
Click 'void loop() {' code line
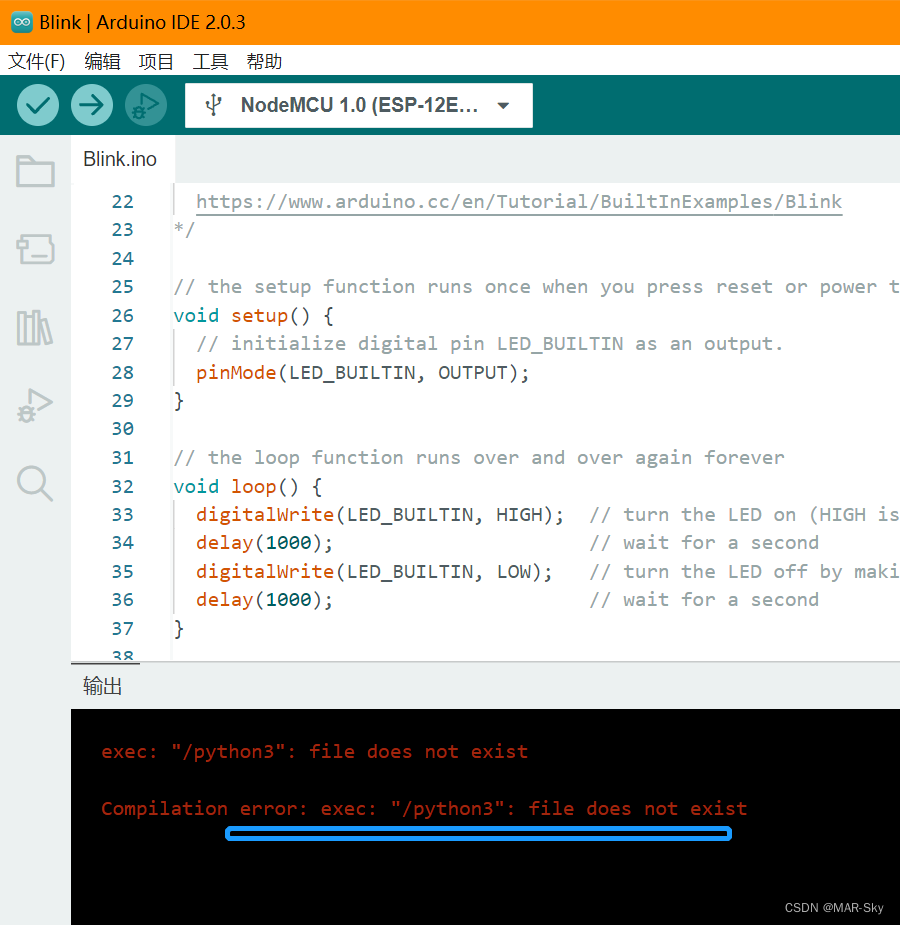click(248, 487)
